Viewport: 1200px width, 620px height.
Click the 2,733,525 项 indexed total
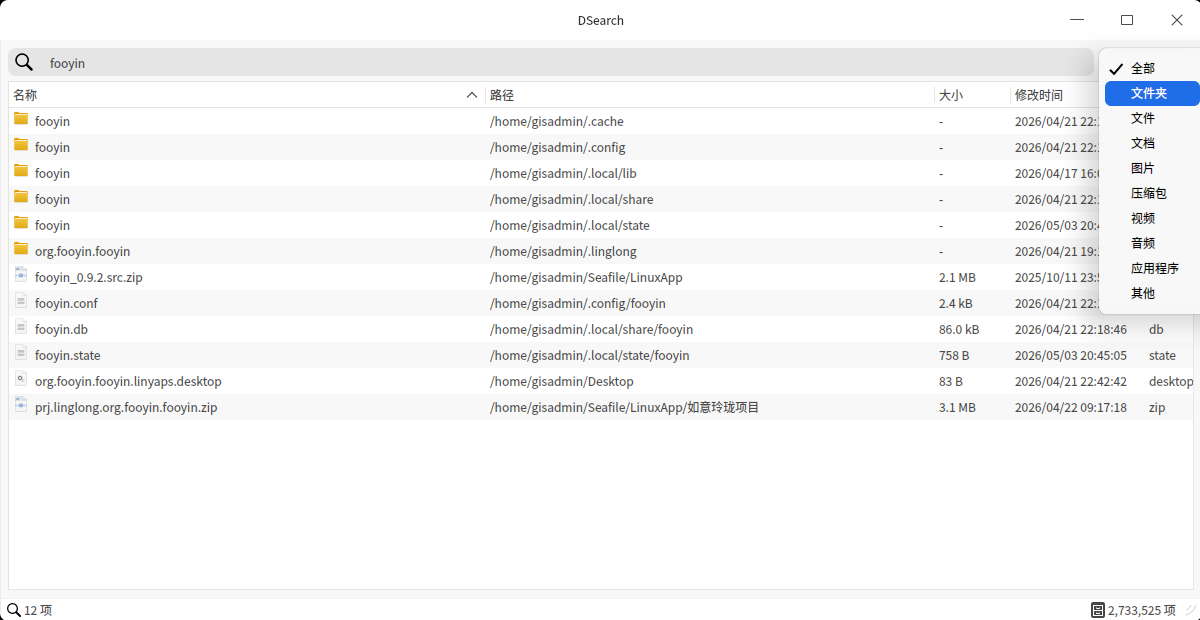coord(1142,610)
